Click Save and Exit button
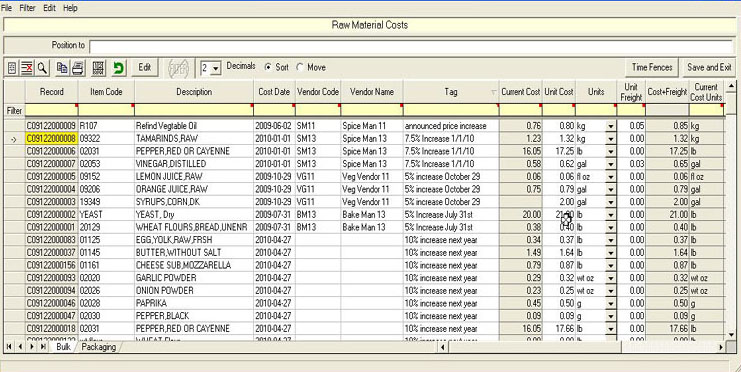Screen dimensions: 741x372 (709, 68)
